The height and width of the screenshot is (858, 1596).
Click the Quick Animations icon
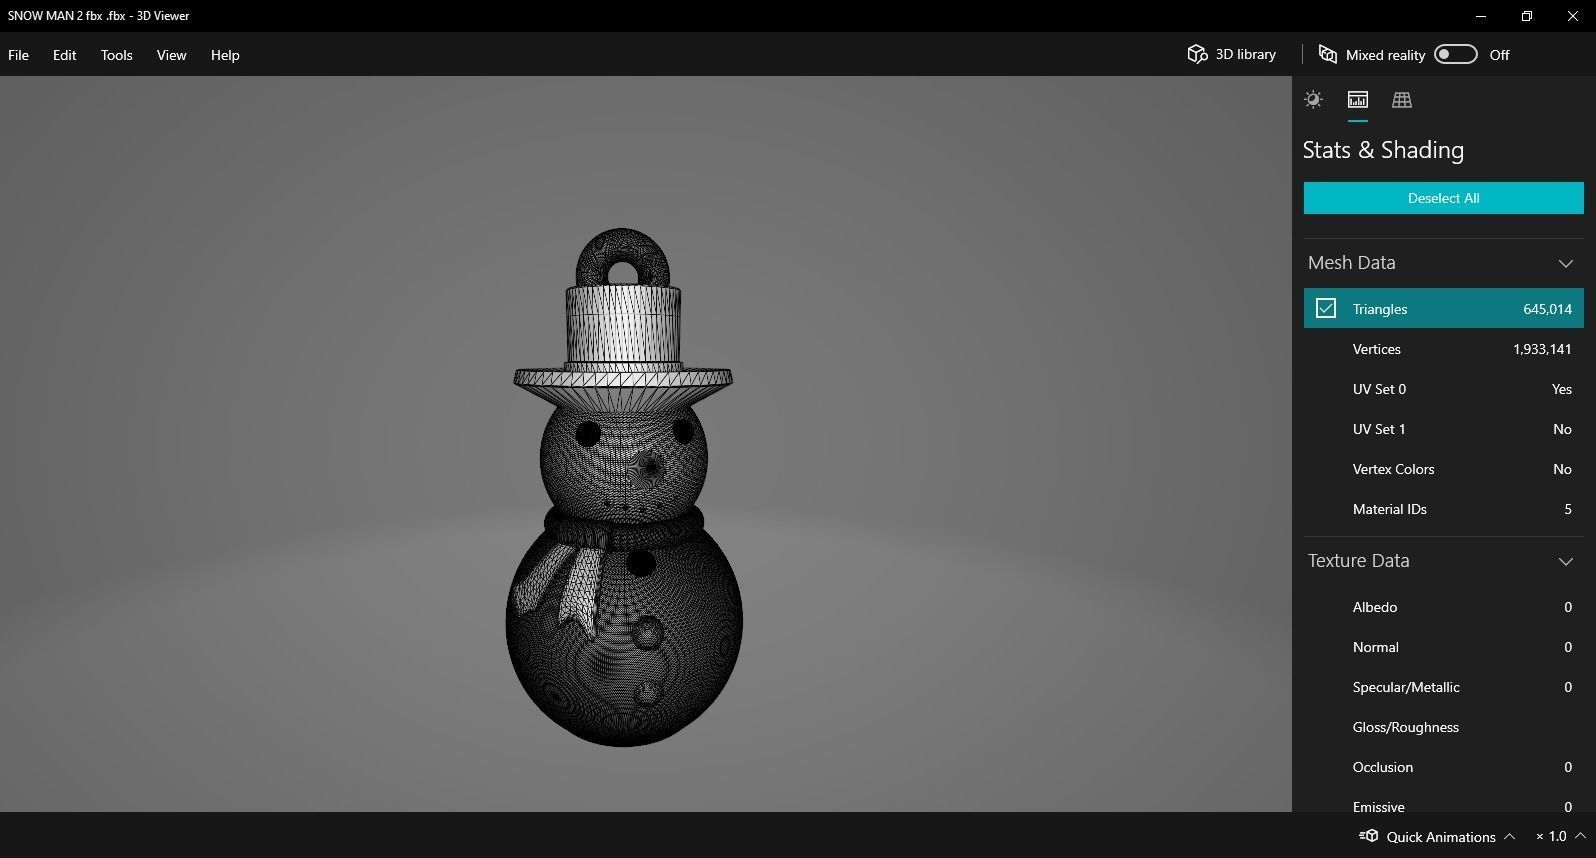1368,836
